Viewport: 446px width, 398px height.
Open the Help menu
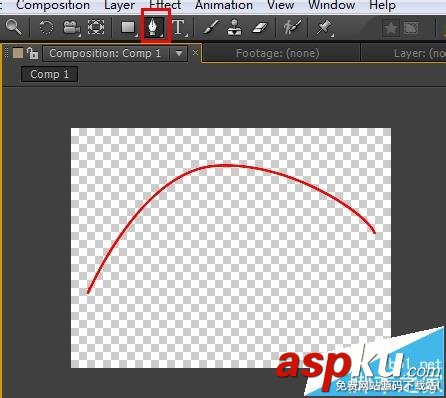tap(382, 5)
